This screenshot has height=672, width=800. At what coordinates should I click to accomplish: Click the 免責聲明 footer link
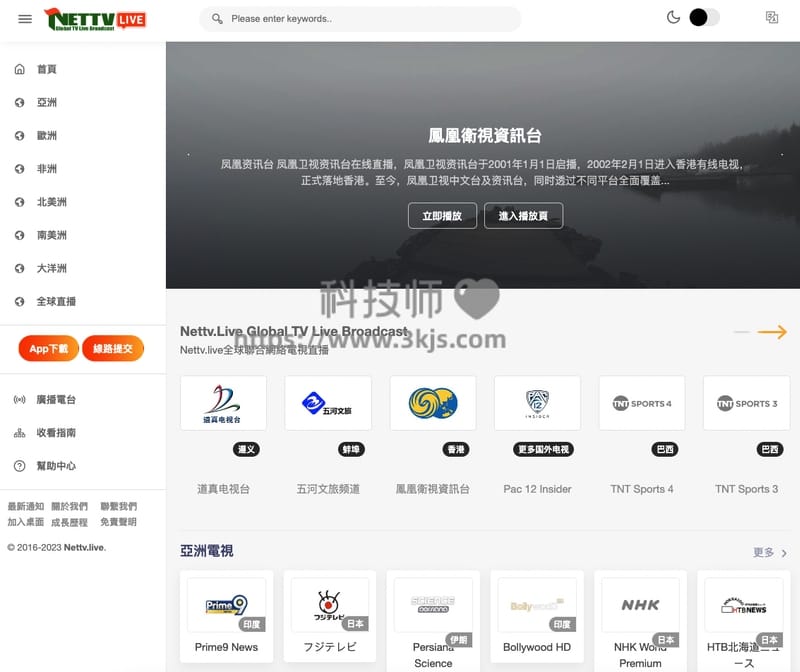118,522
